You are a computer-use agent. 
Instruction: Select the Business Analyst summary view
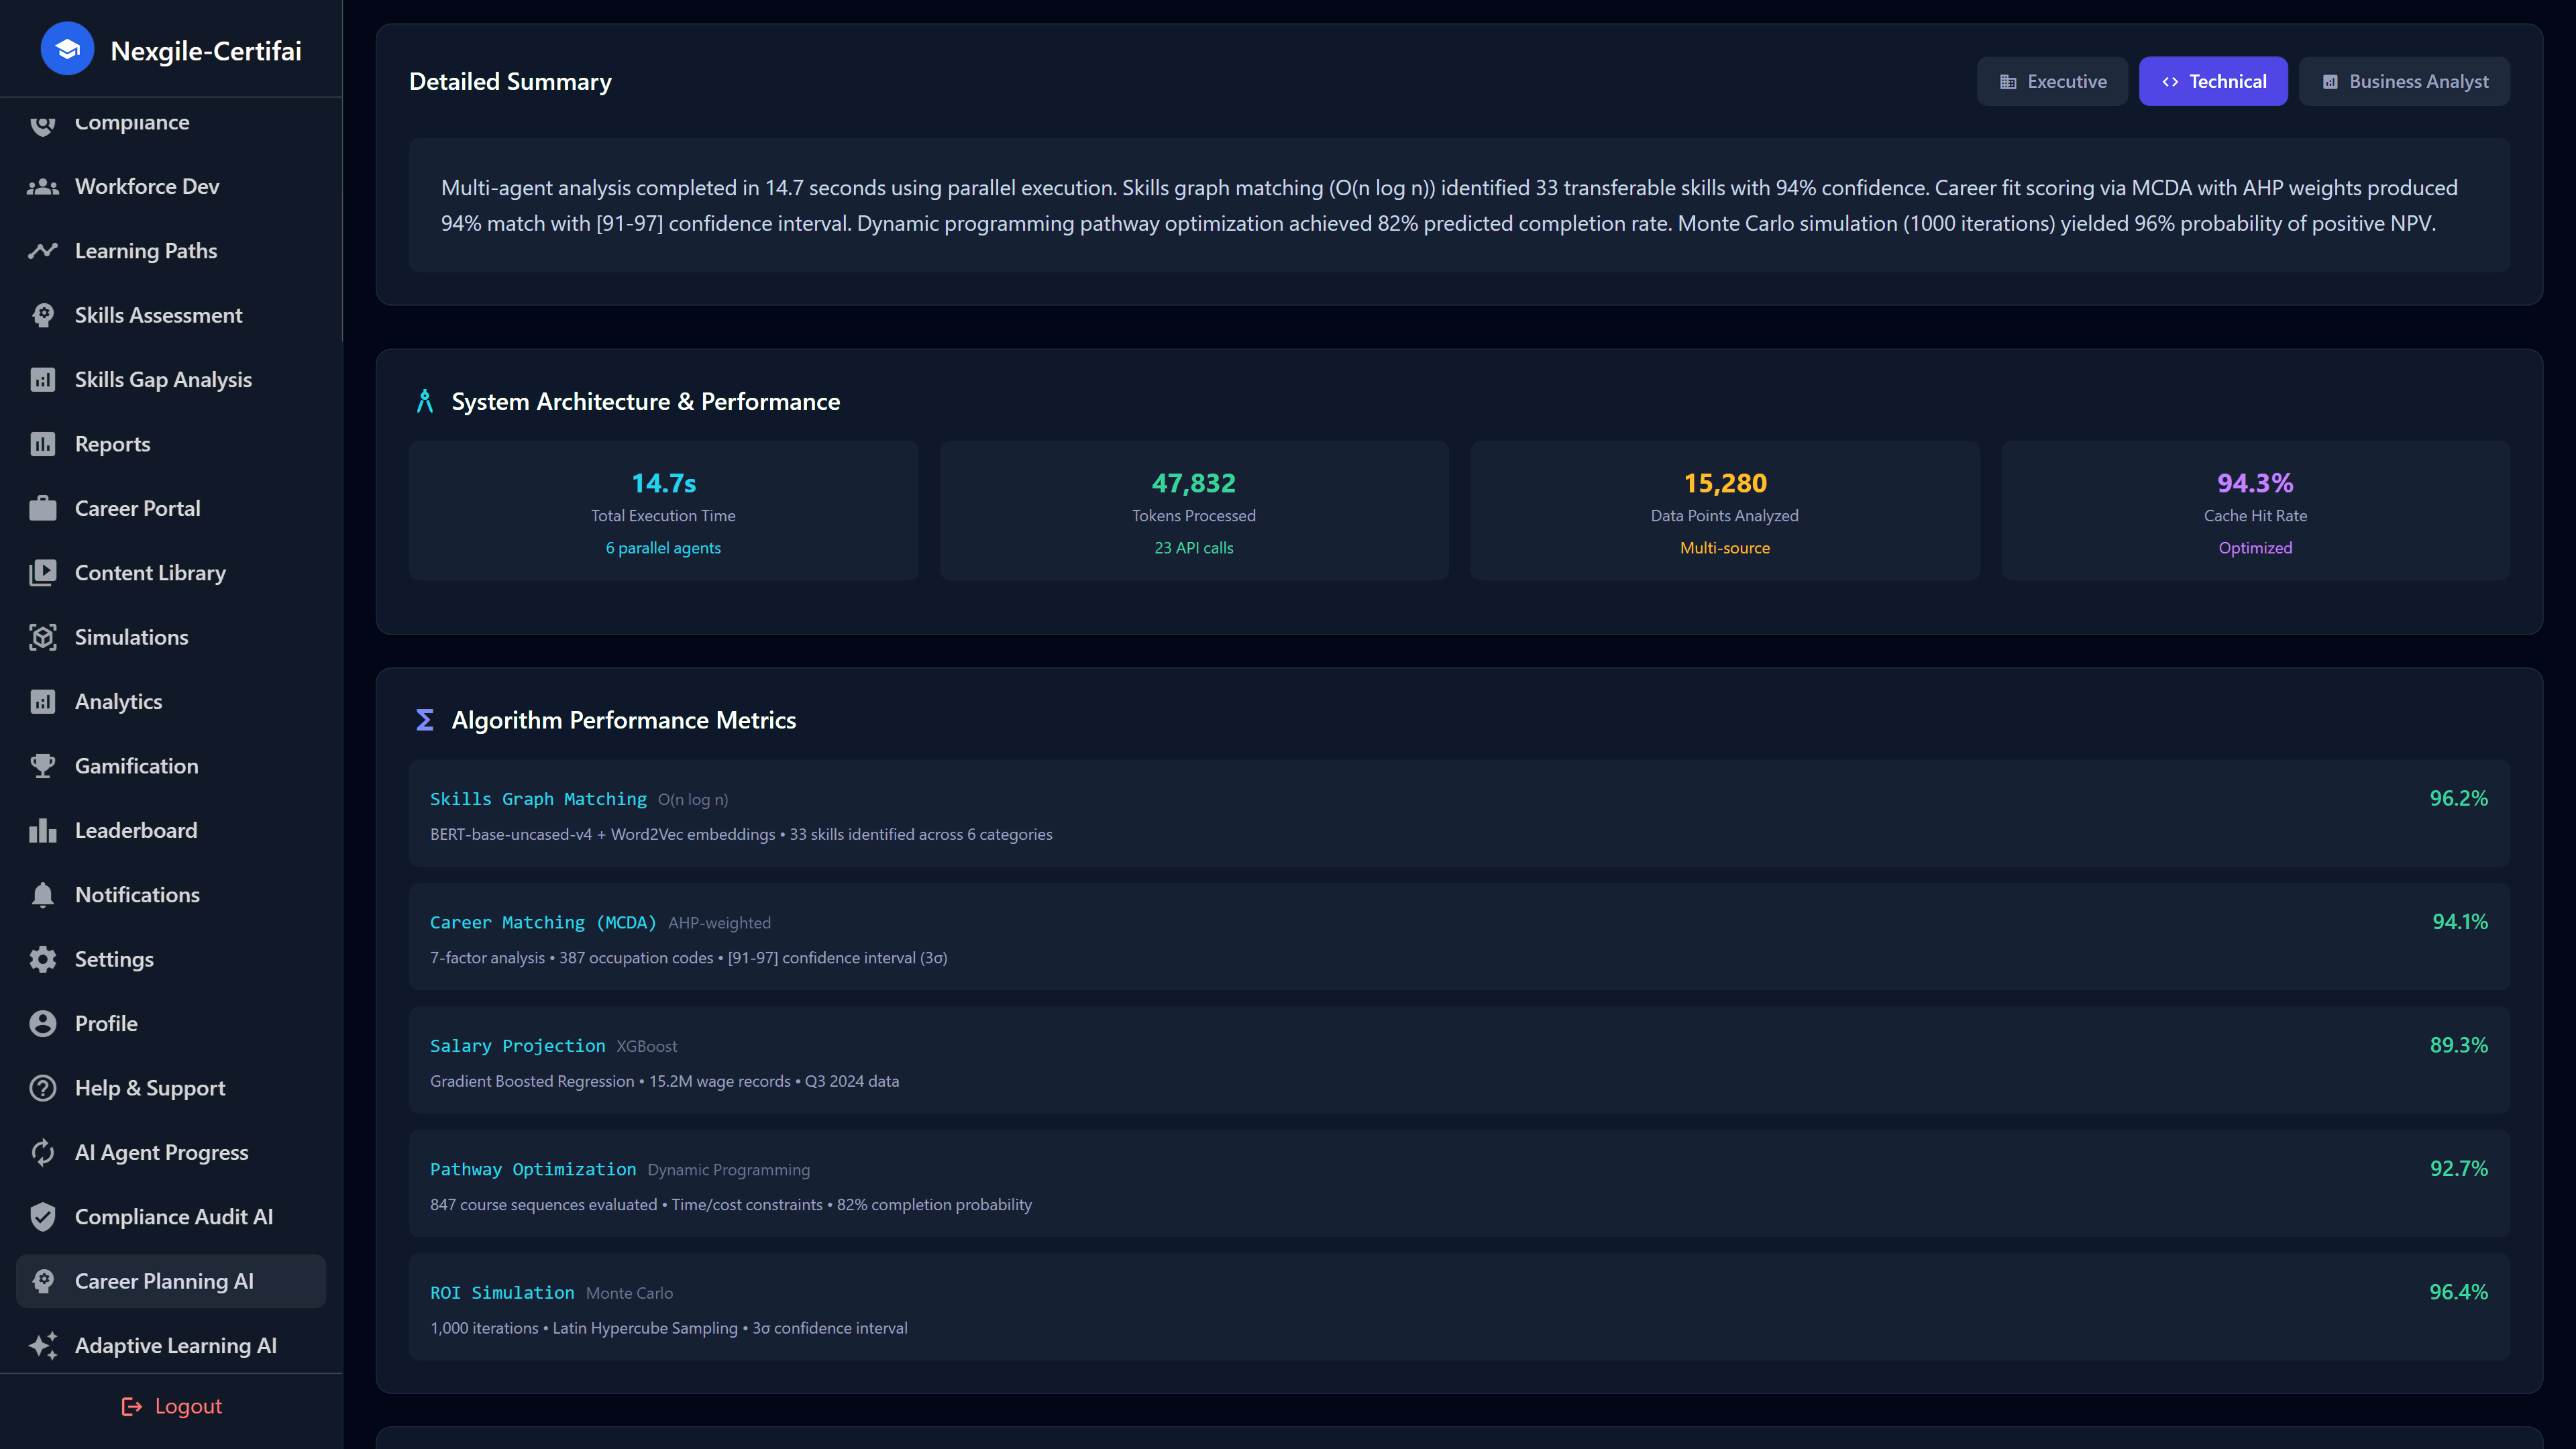2404,82
